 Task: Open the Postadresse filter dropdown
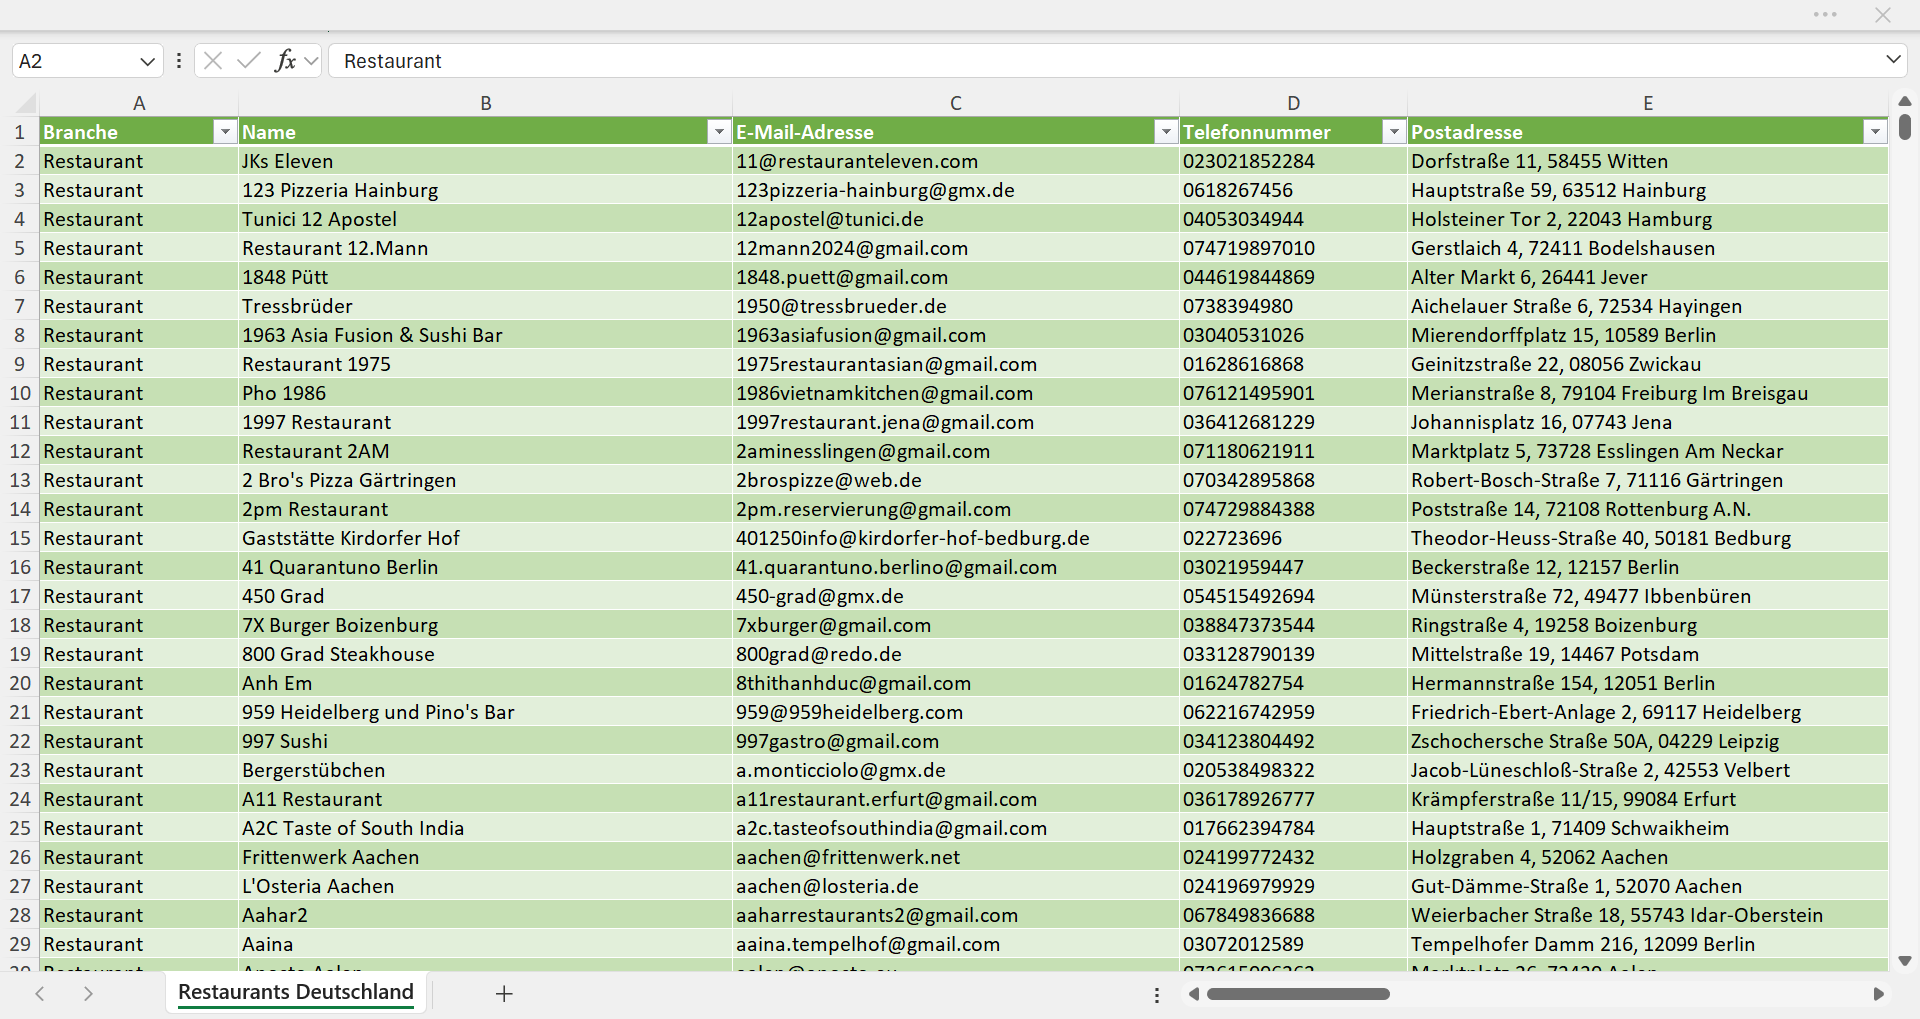(1875, 132)
